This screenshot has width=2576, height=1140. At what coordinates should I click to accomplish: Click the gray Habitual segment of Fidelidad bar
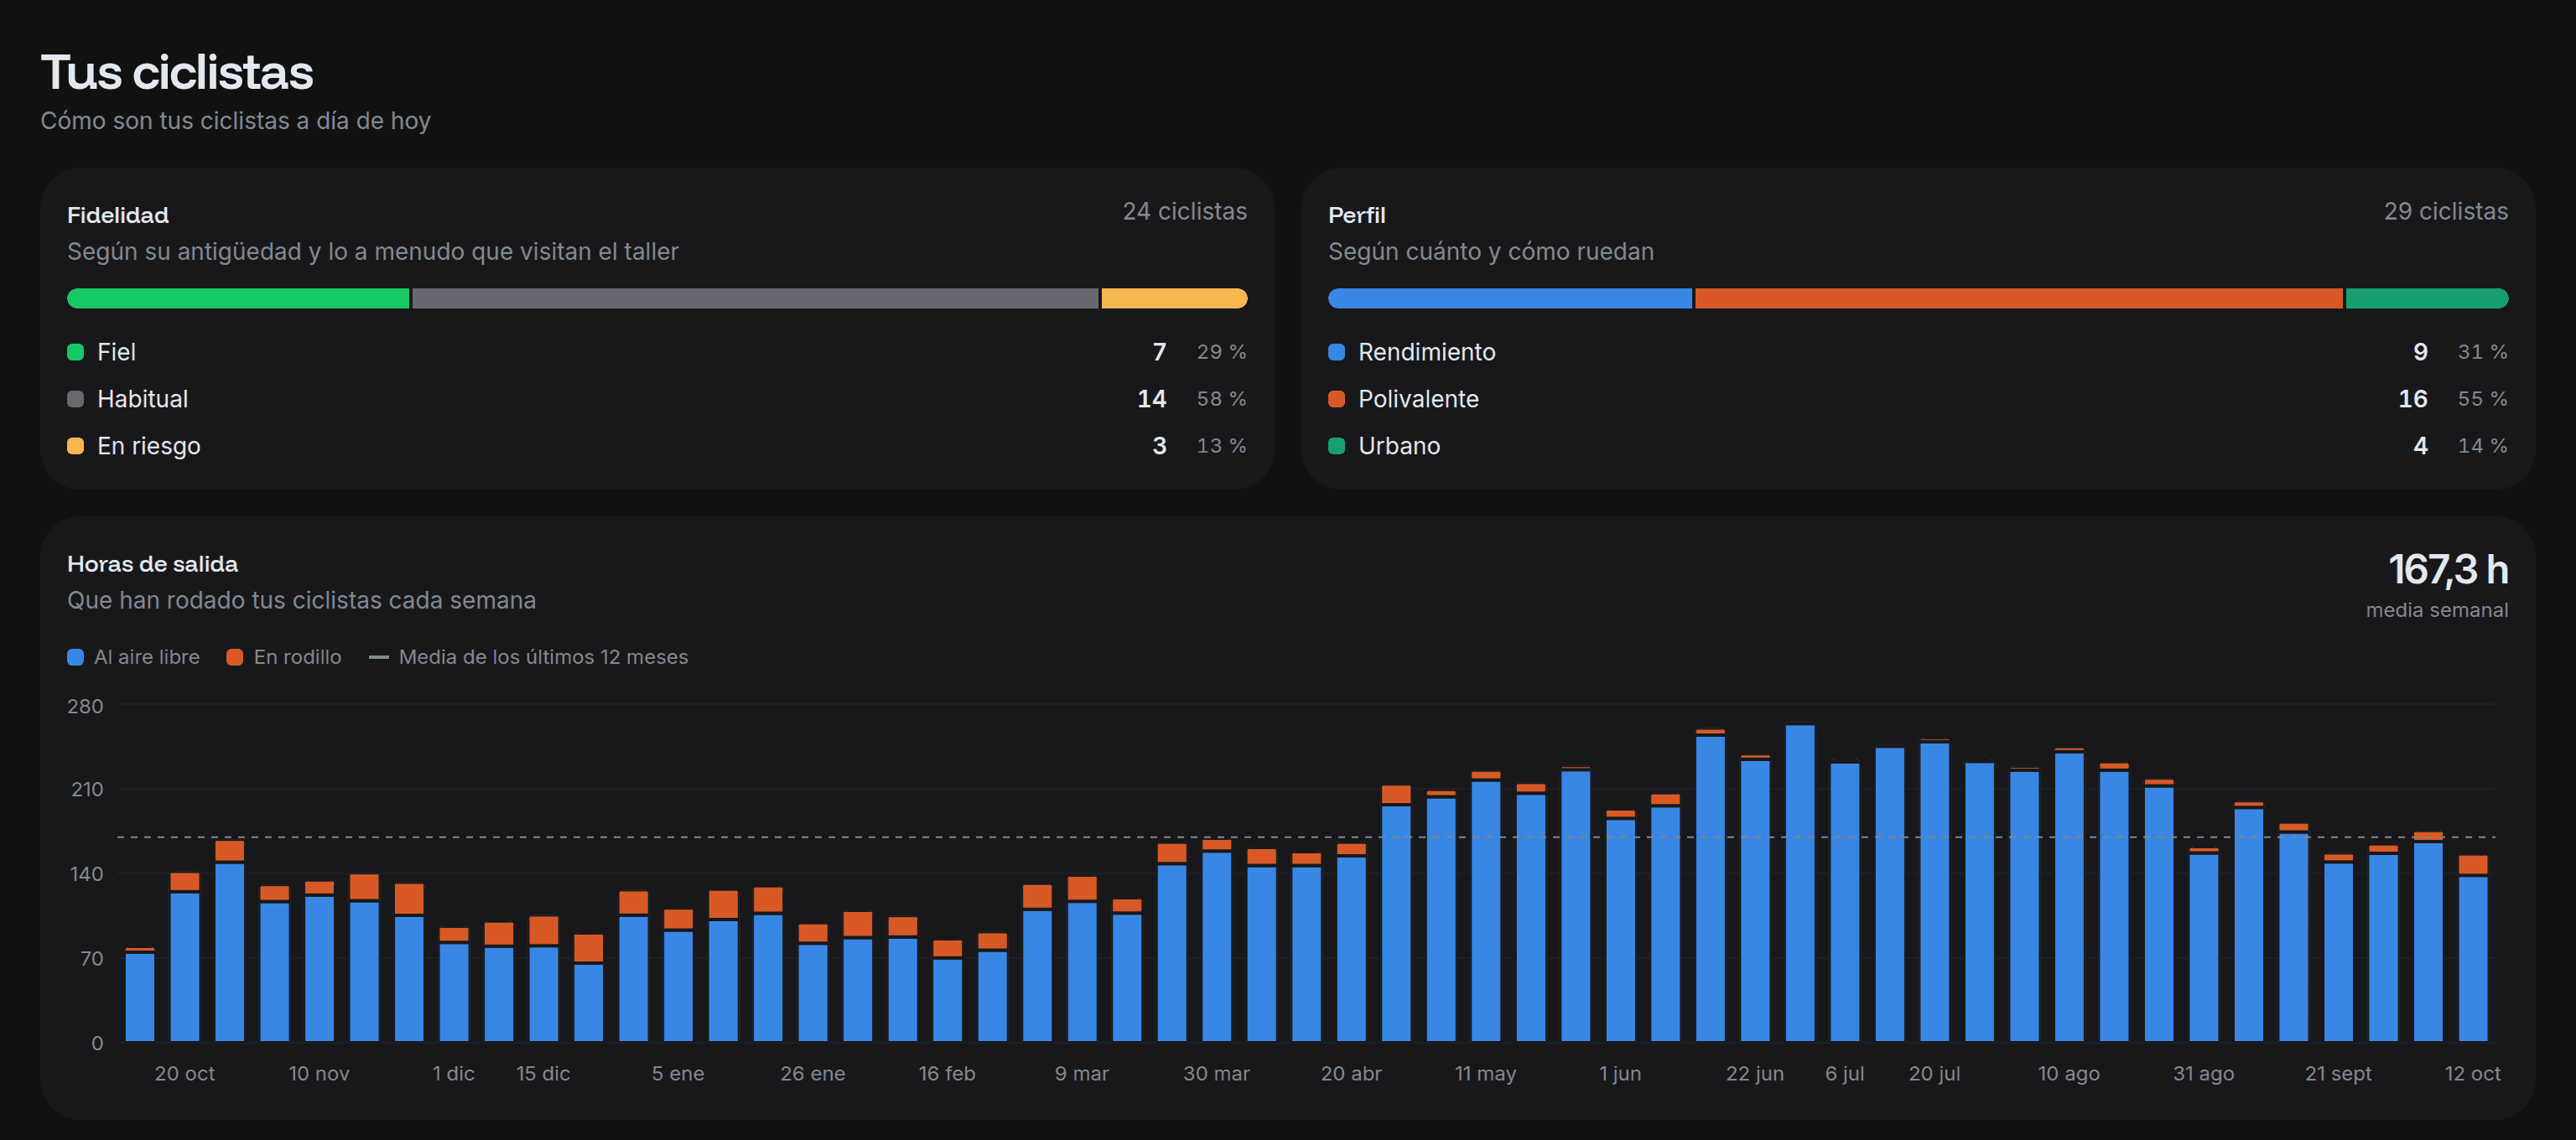pos(755,298)
